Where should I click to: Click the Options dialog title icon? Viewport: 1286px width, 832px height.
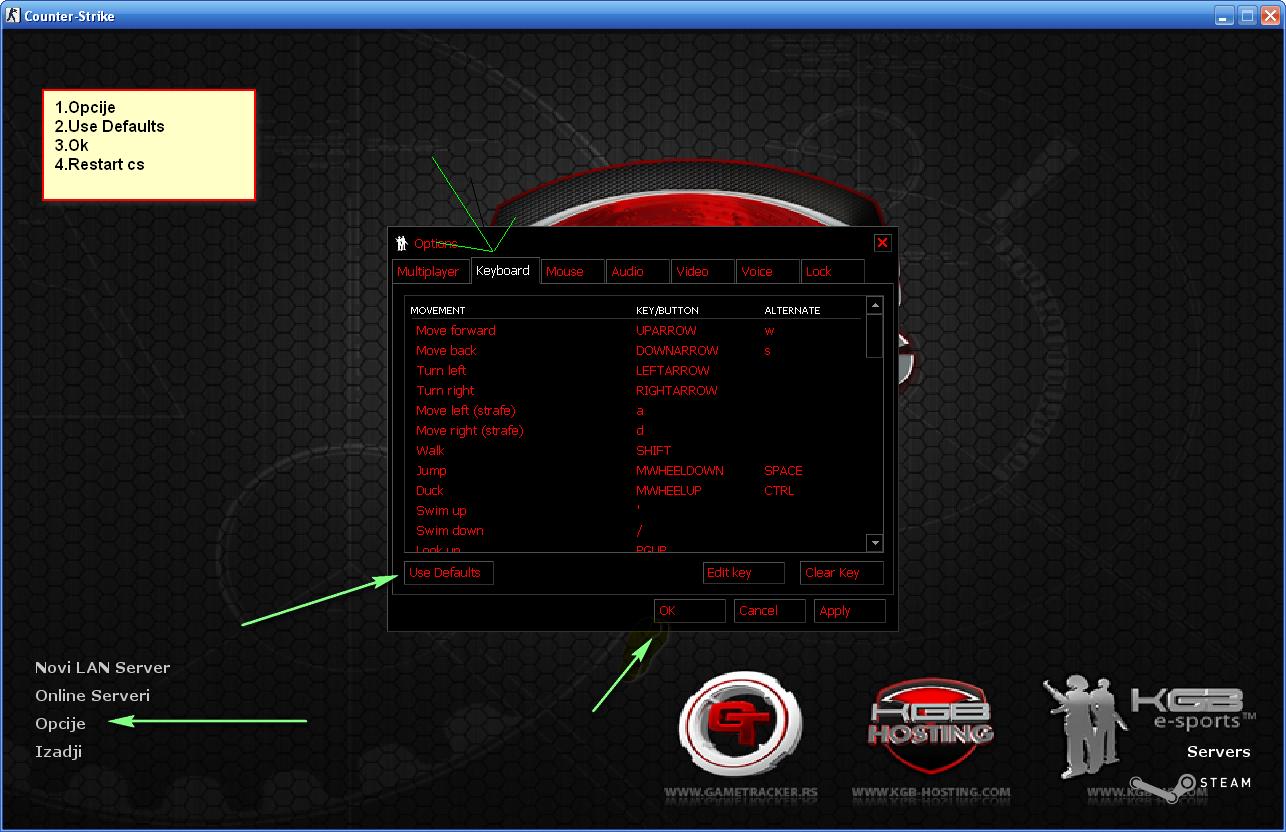(x=401, y=243)
